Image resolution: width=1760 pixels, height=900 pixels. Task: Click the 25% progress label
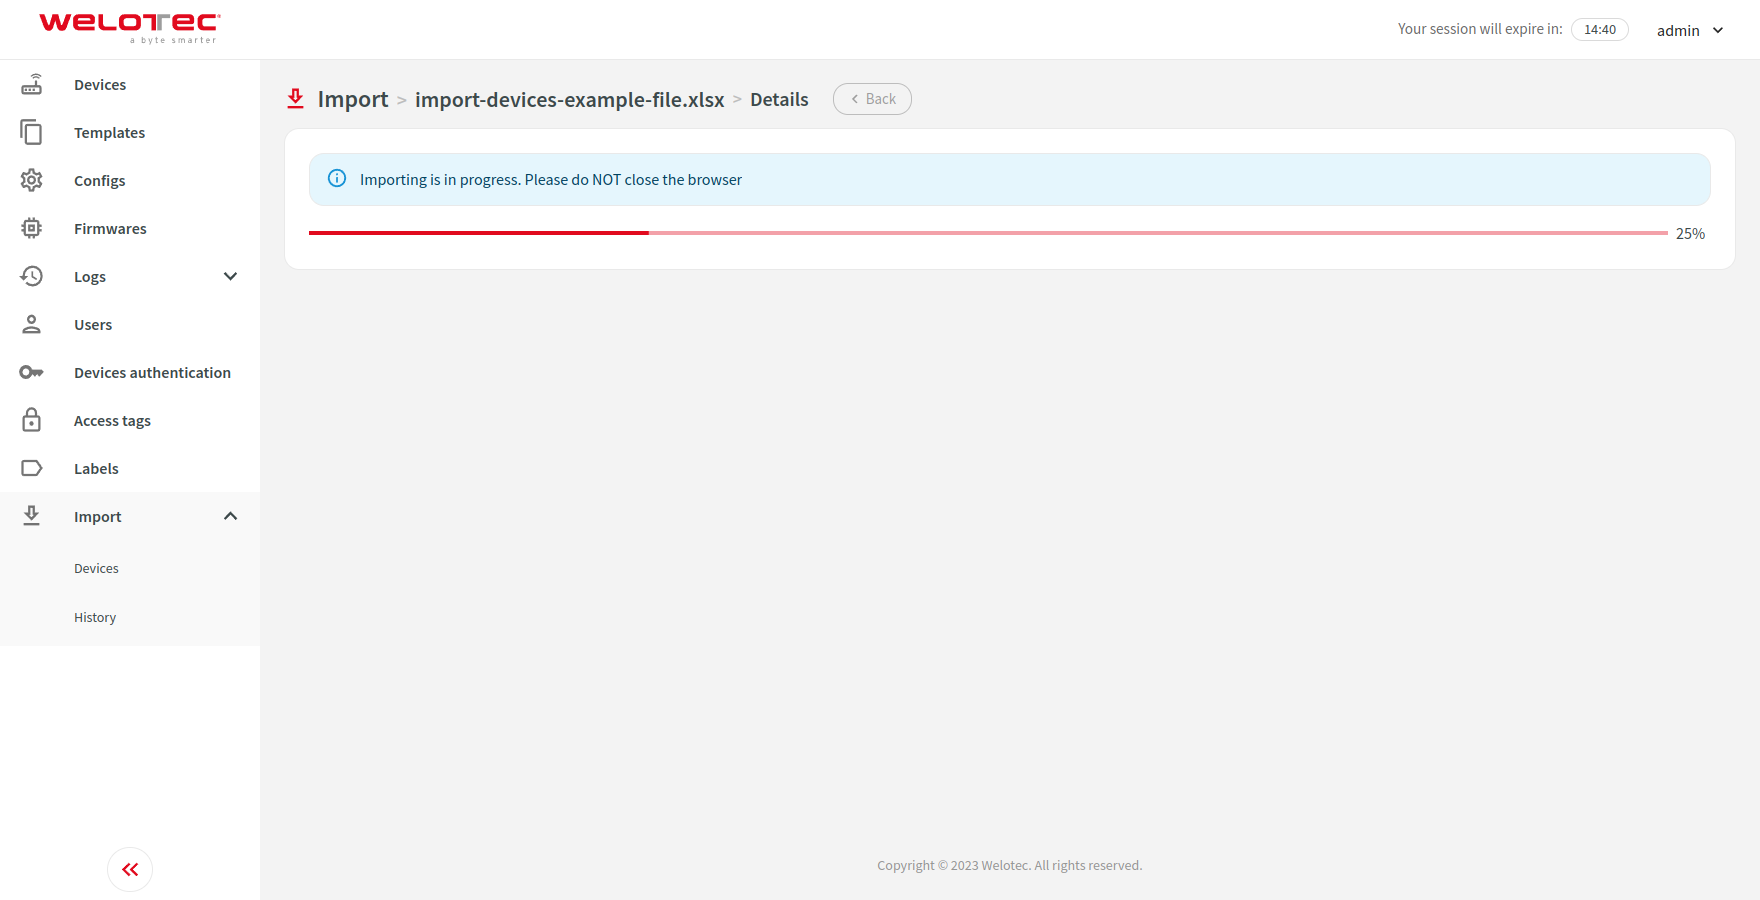pos(1690,234)
